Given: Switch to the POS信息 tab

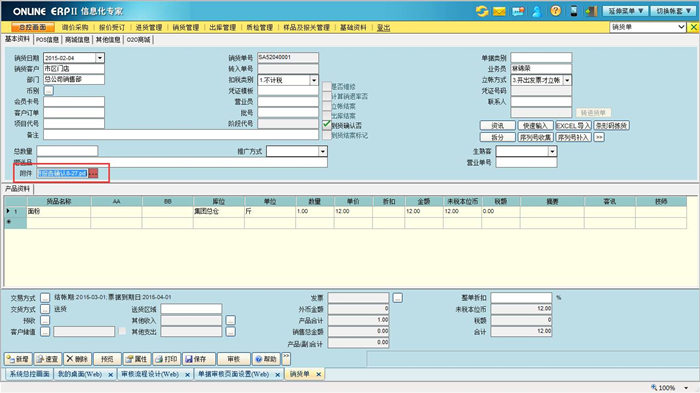Looking at the screenshot, I should point(47,40).
